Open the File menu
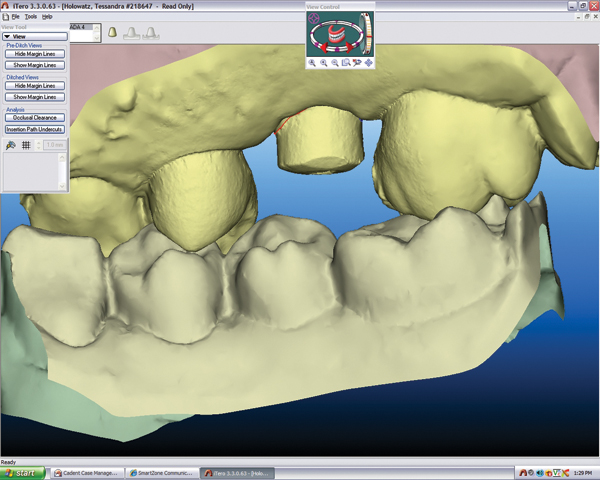 (x=18, y=17)
